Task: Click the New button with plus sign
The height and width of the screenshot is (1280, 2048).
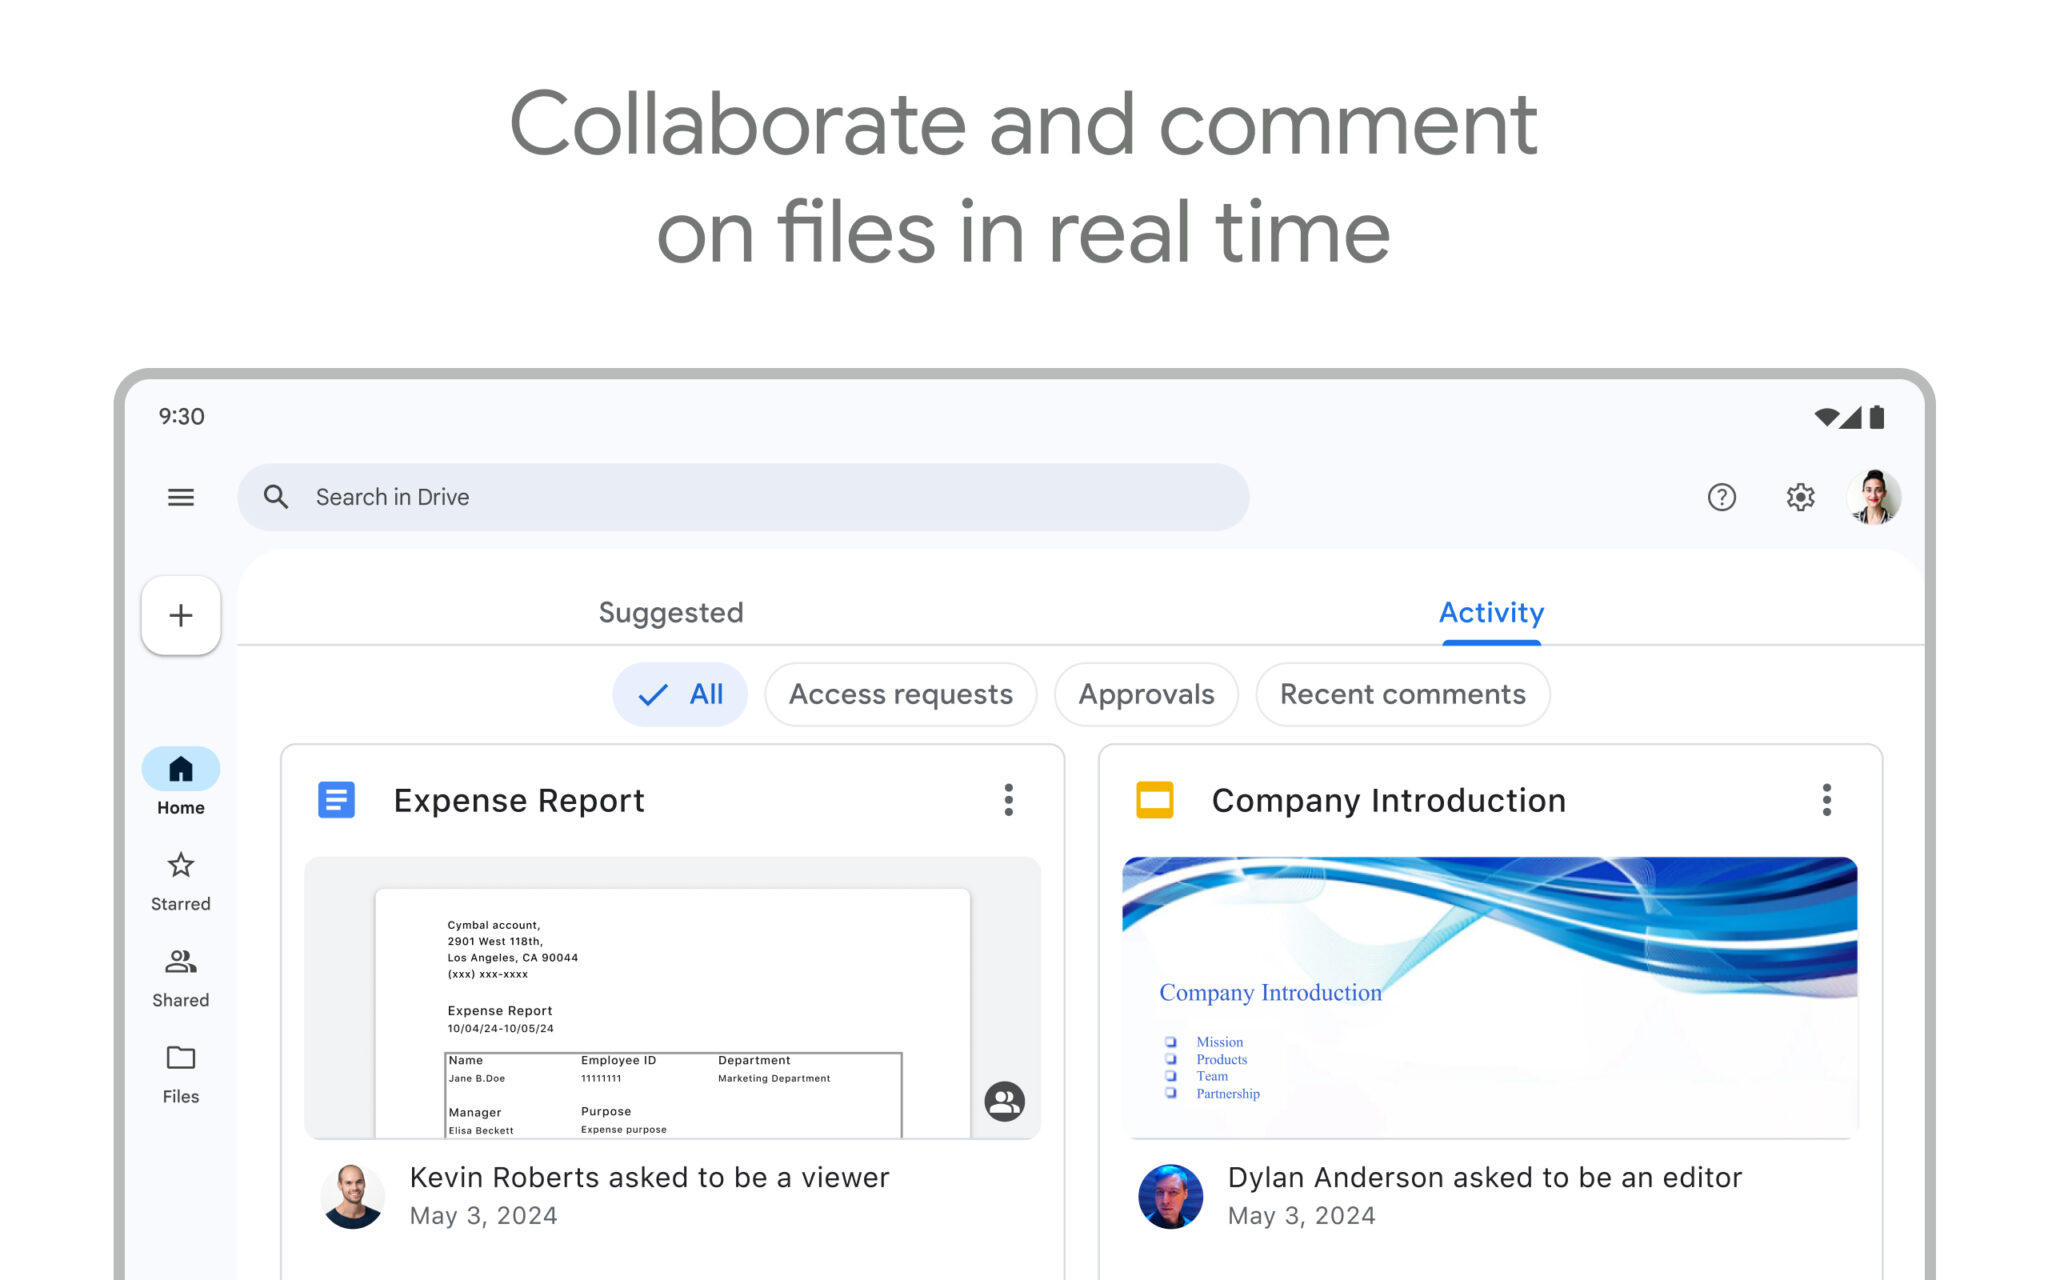Action: click(x=180, y=615)
